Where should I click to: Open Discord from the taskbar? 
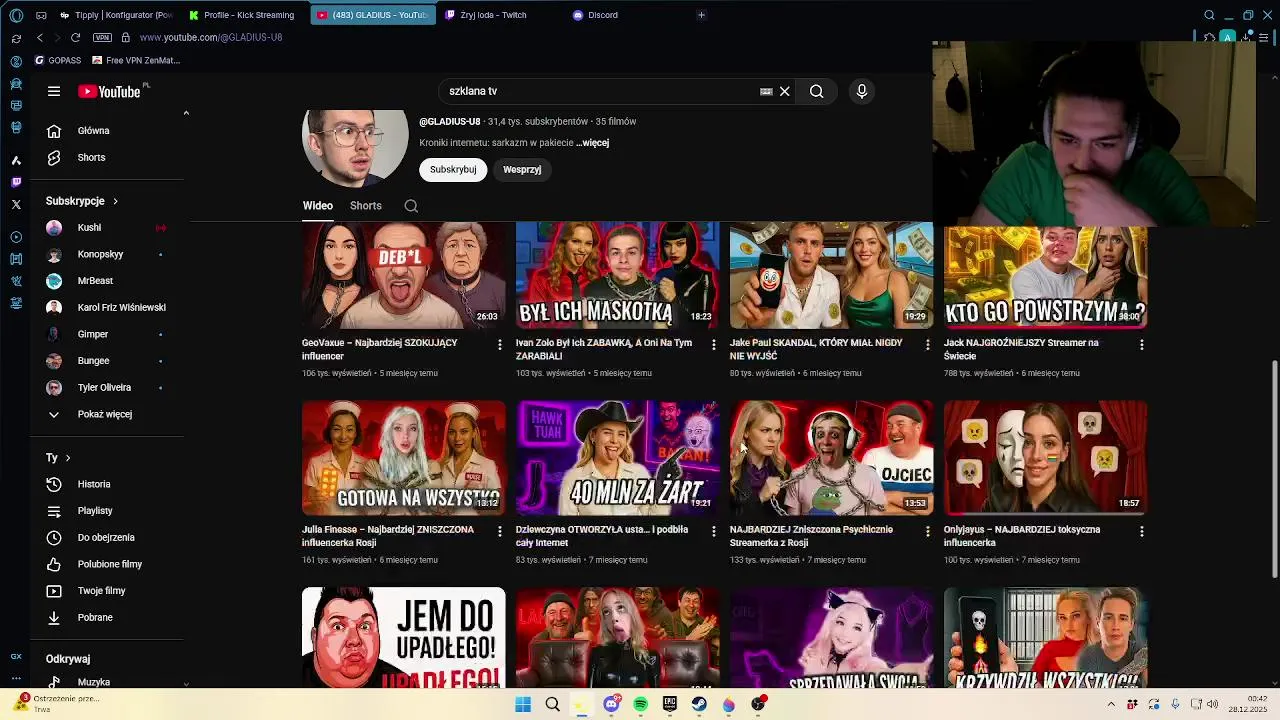coord(611,704)
